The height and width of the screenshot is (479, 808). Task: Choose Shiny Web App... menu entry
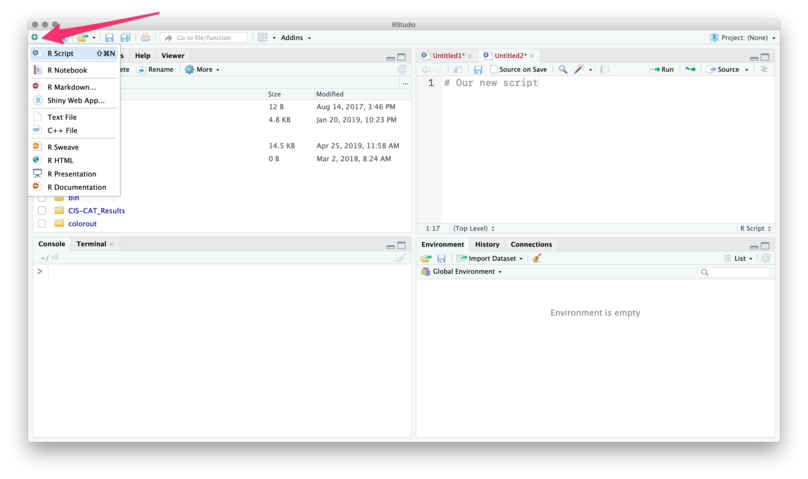click(x=74, y=100)
